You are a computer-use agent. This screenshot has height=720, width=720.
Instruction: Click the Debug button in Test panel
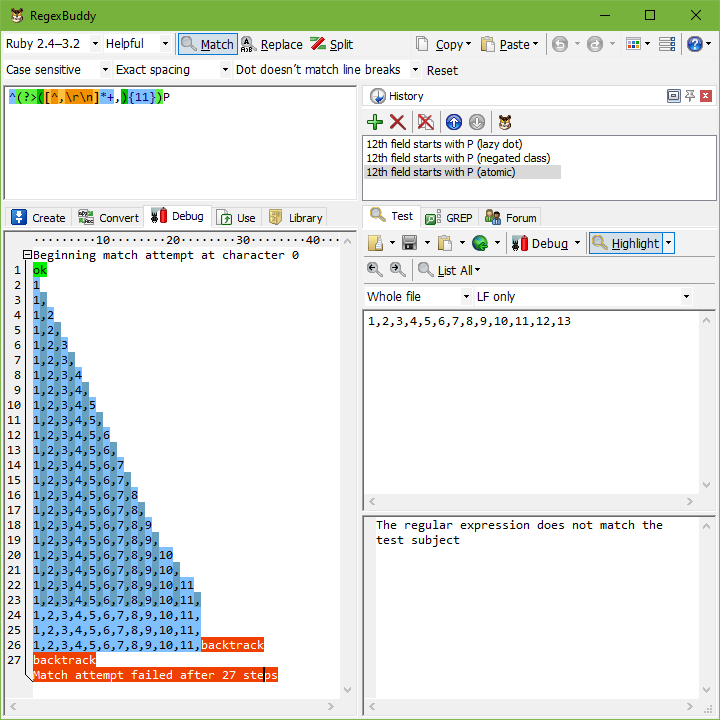540,243
